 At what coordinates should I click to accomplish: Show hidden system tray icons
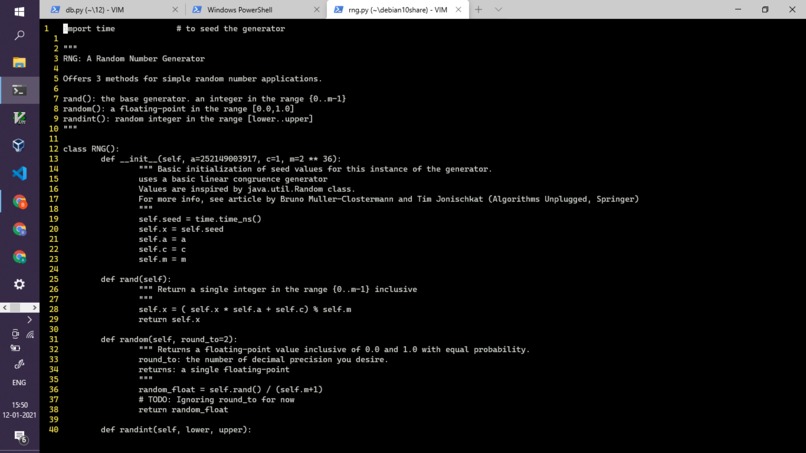tap(29, 320)
